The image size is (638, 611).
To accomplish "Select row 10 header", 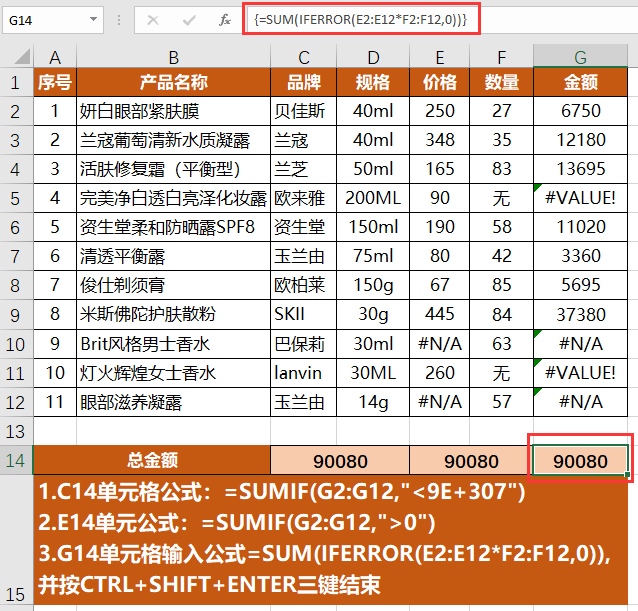I will click(16, 344).
